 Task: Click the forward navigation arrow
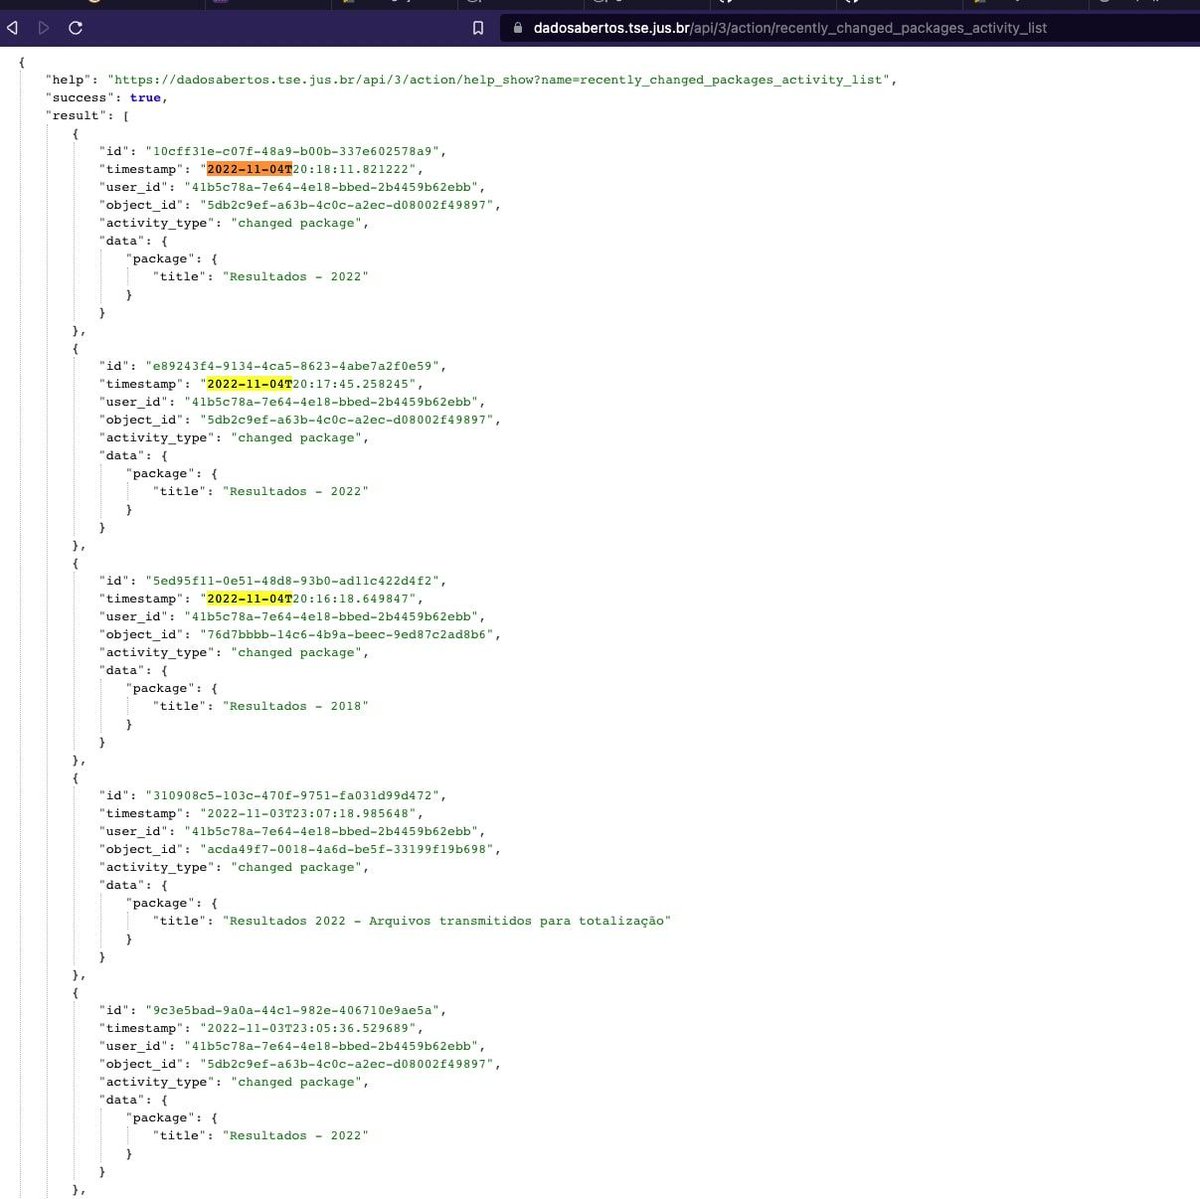coord(43,28)
